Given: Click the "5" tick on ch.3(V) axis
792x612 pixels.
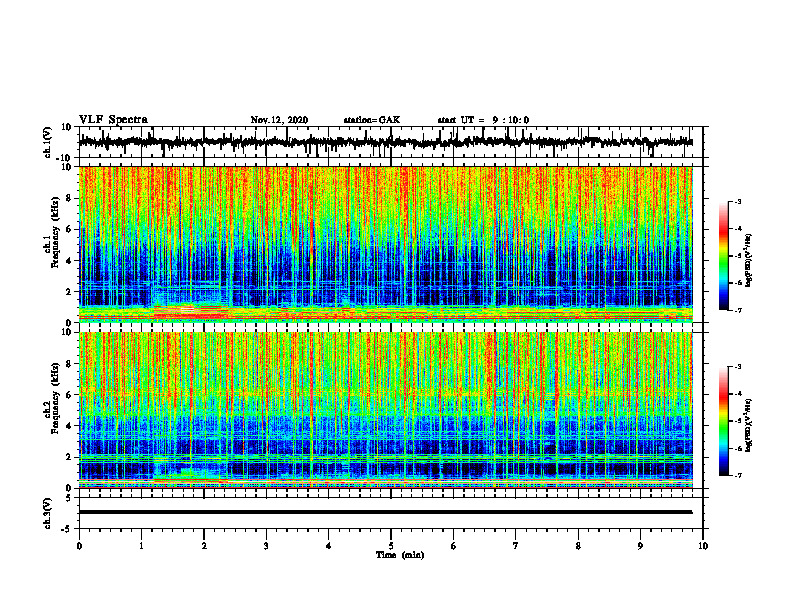Looking at the screenshot, I should (69, 497).
